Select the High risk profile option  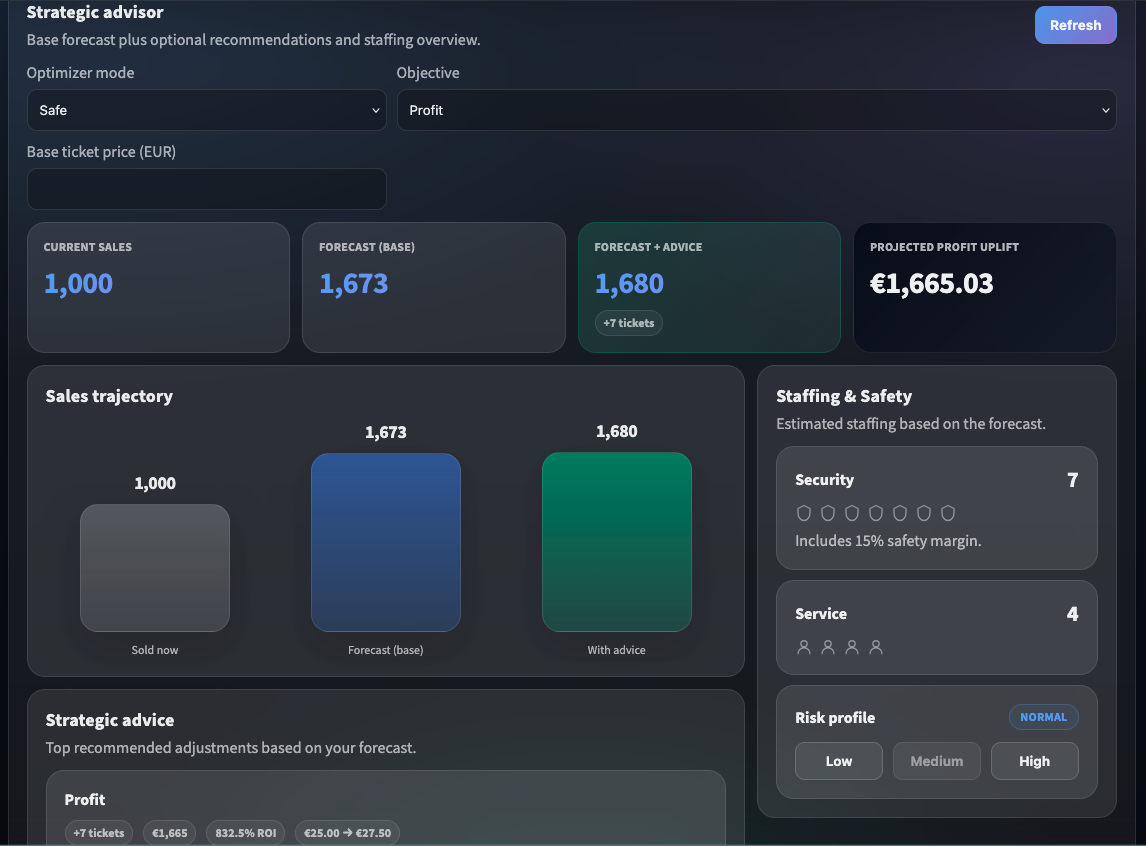click(1034, 761)
